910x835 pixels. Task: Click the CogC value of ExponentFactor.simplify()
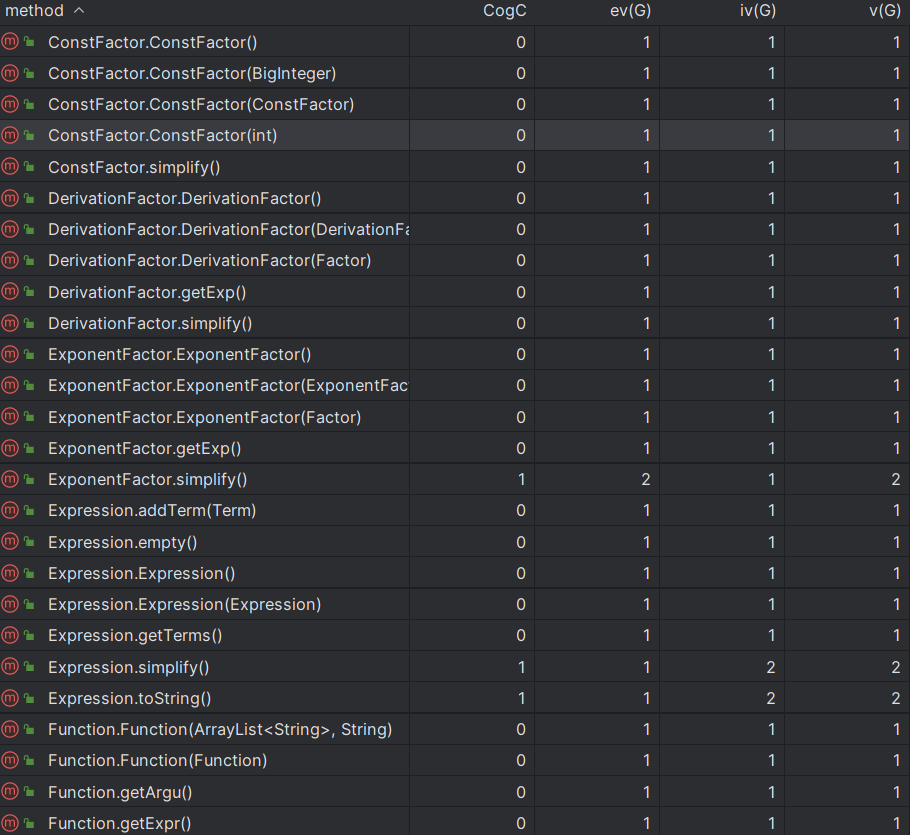(521, 479)
